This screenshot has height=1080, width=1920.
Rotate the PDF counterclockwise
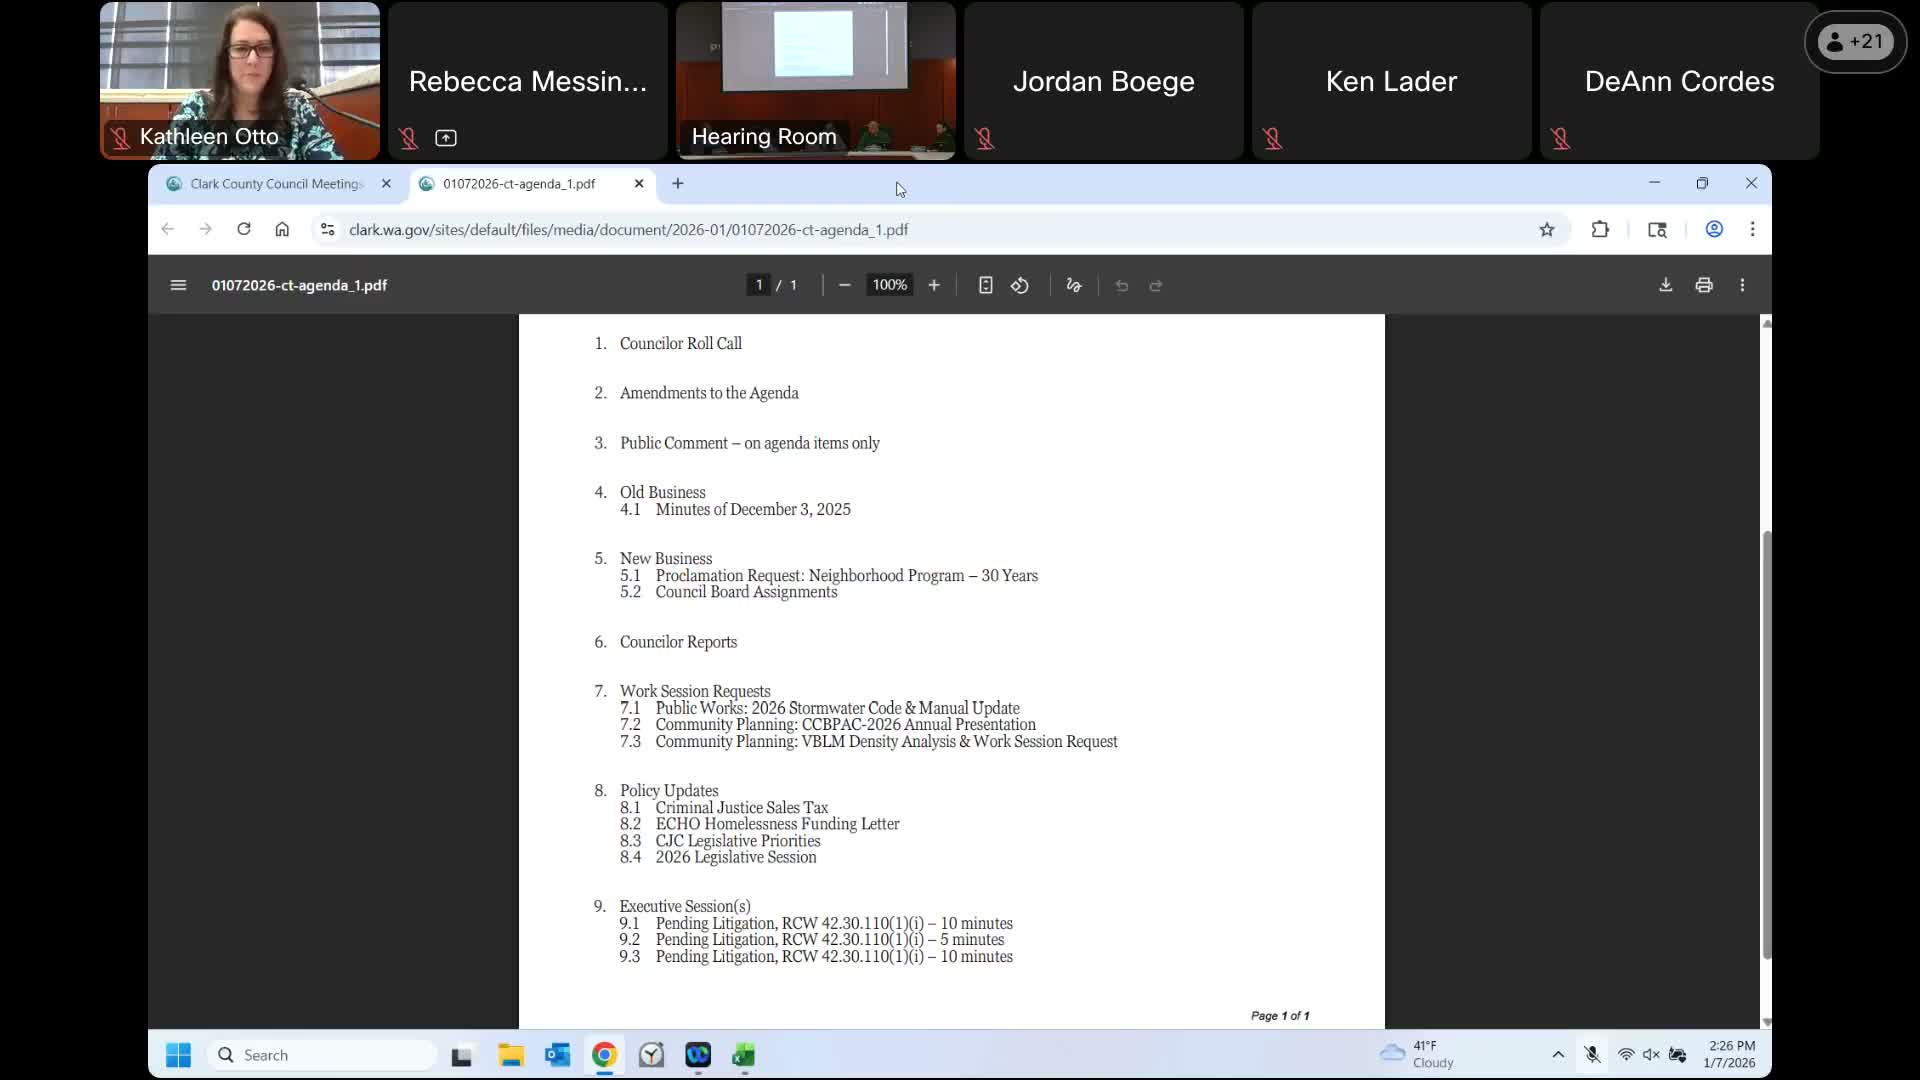click(1019, 285)
